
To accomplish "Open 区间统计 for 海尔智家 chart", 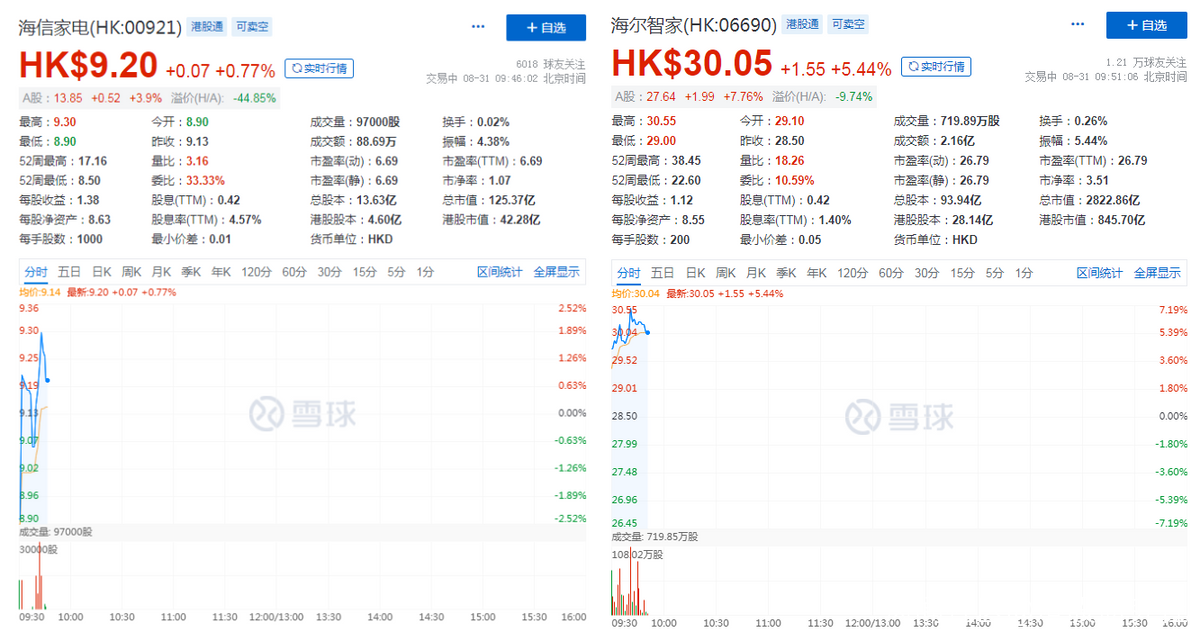I will click(x=1099, y=273).
